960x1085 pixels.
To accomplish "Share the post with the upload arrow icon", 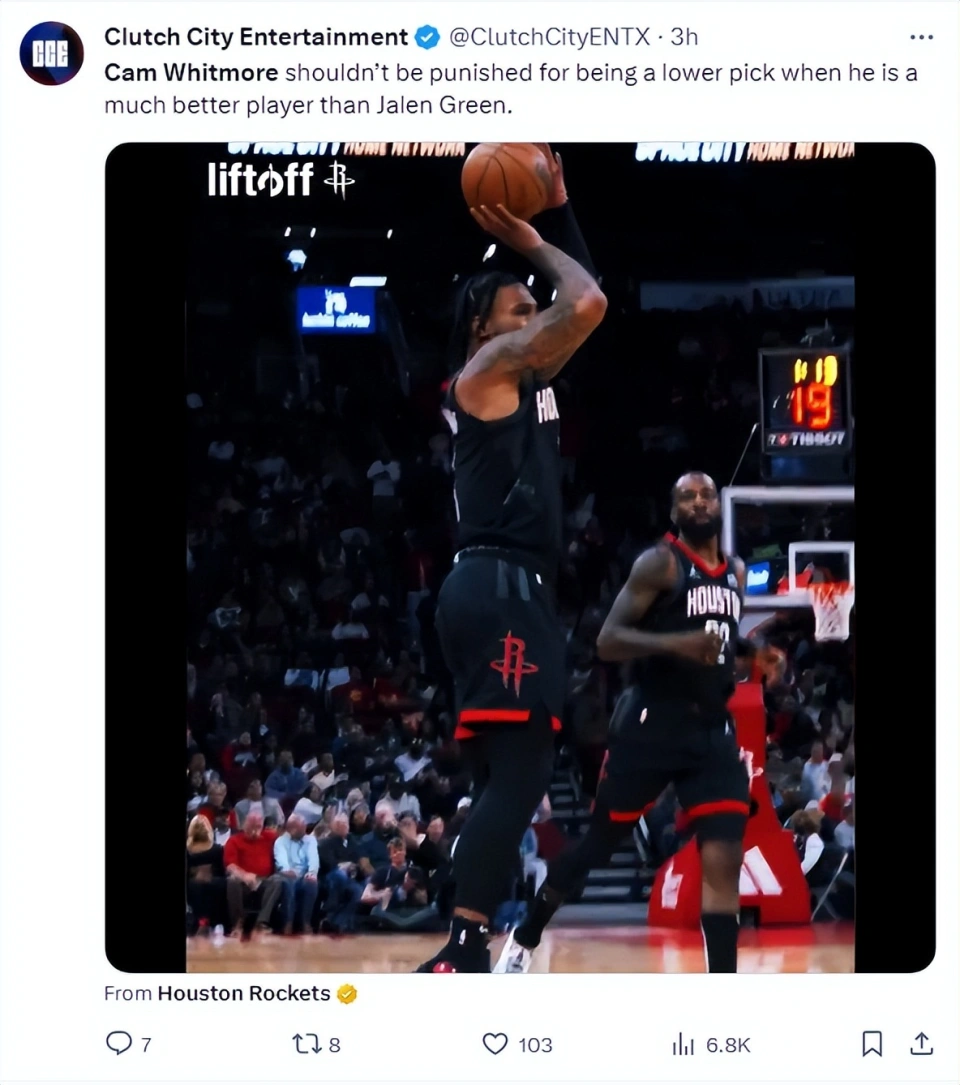I will tap(921, 1043).
